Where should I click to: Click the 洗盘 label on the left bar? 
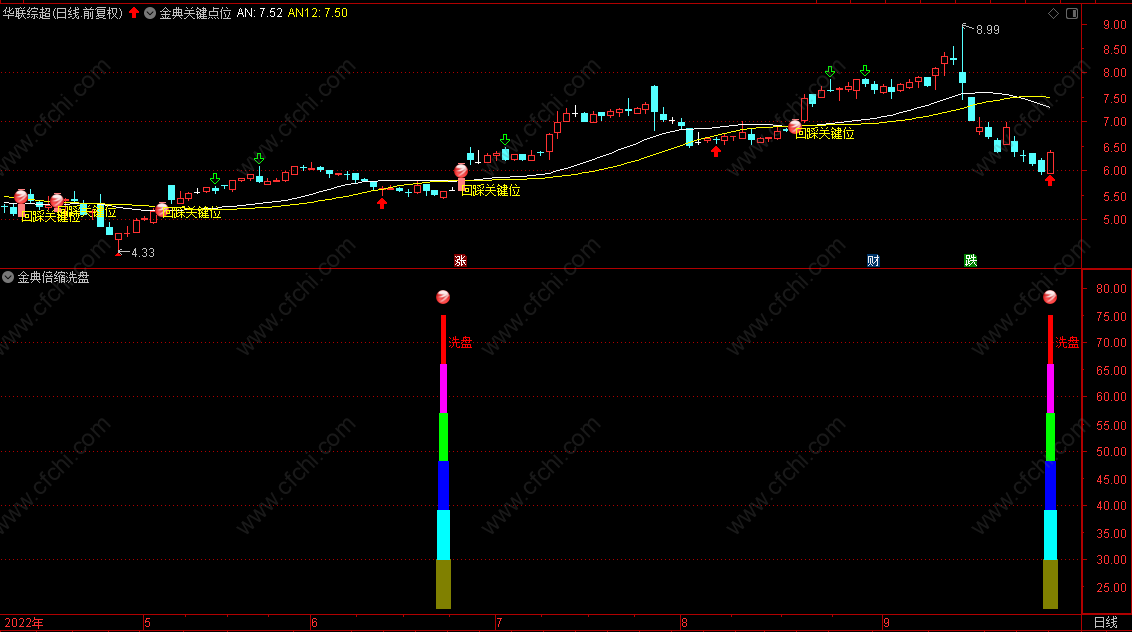(x=460, y=342)
